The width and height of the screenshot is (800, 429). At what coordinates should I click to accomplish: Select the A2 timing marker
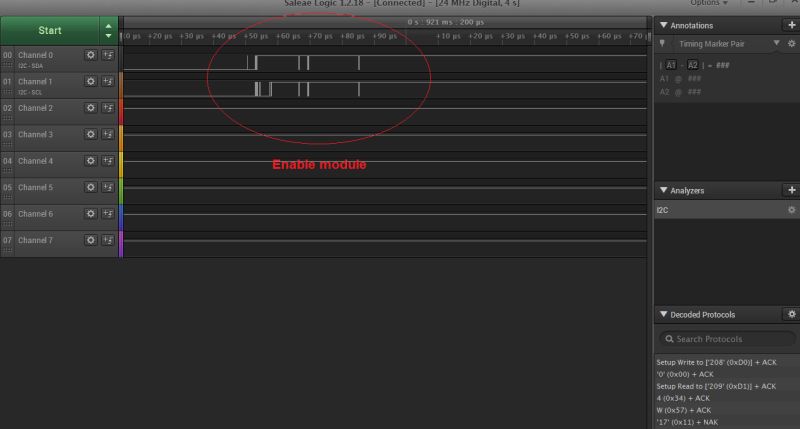pos(692,65)
